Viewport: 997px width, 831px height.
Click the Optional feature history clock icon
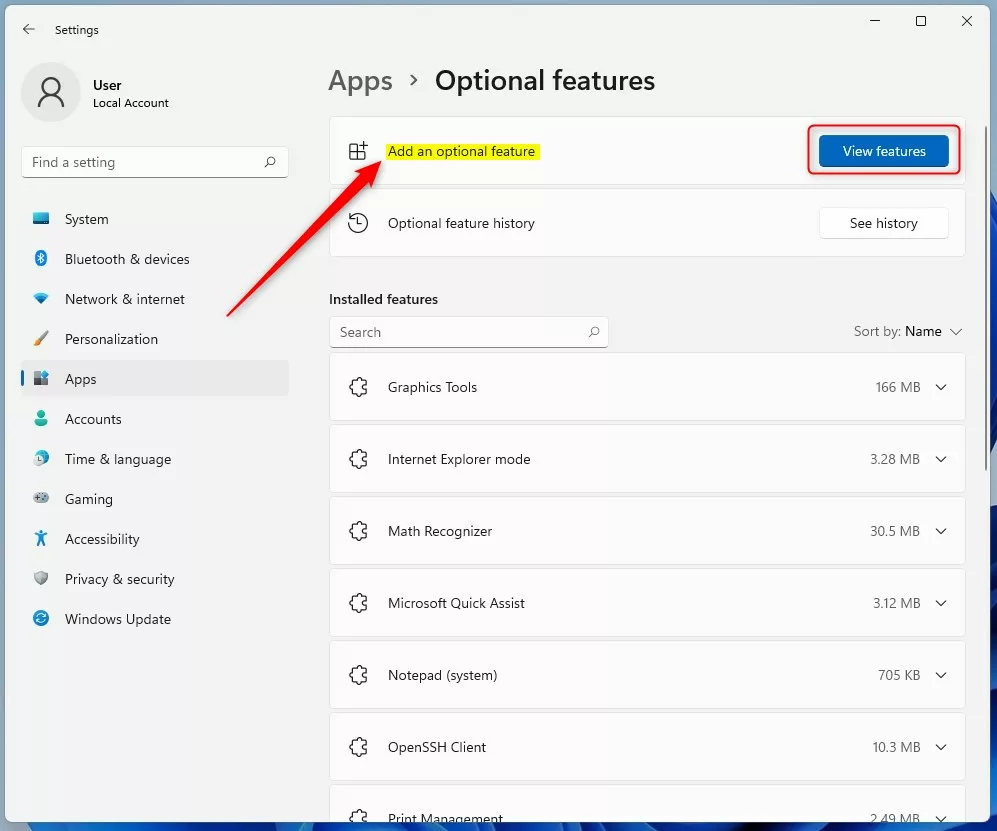click(x=358, y=223)
